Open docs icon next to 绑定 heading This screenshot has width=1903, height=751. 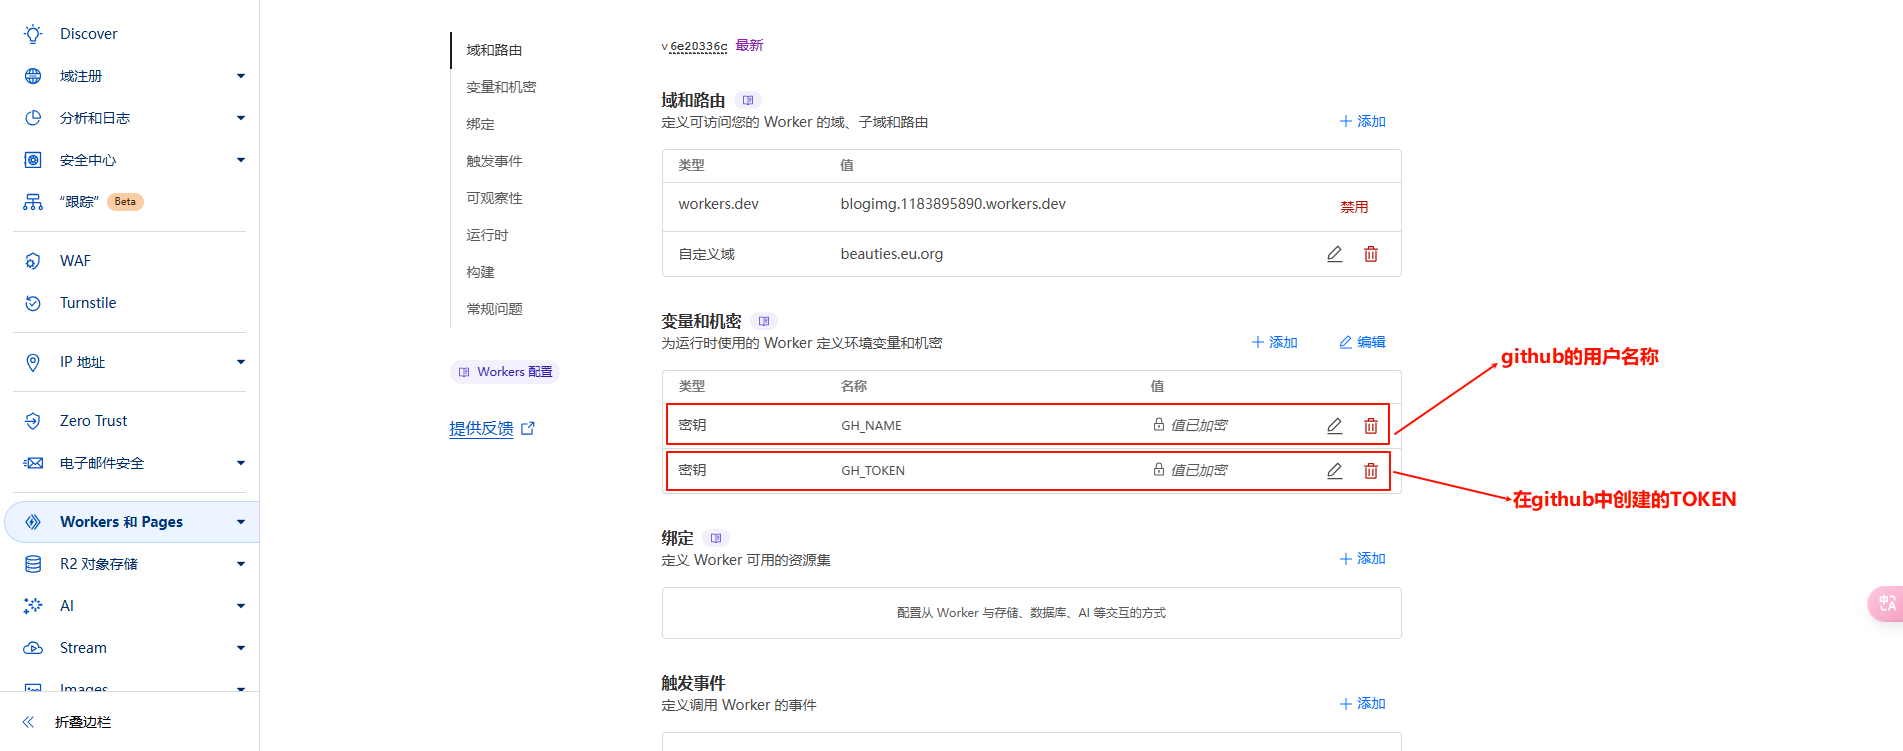pos(716,538)
